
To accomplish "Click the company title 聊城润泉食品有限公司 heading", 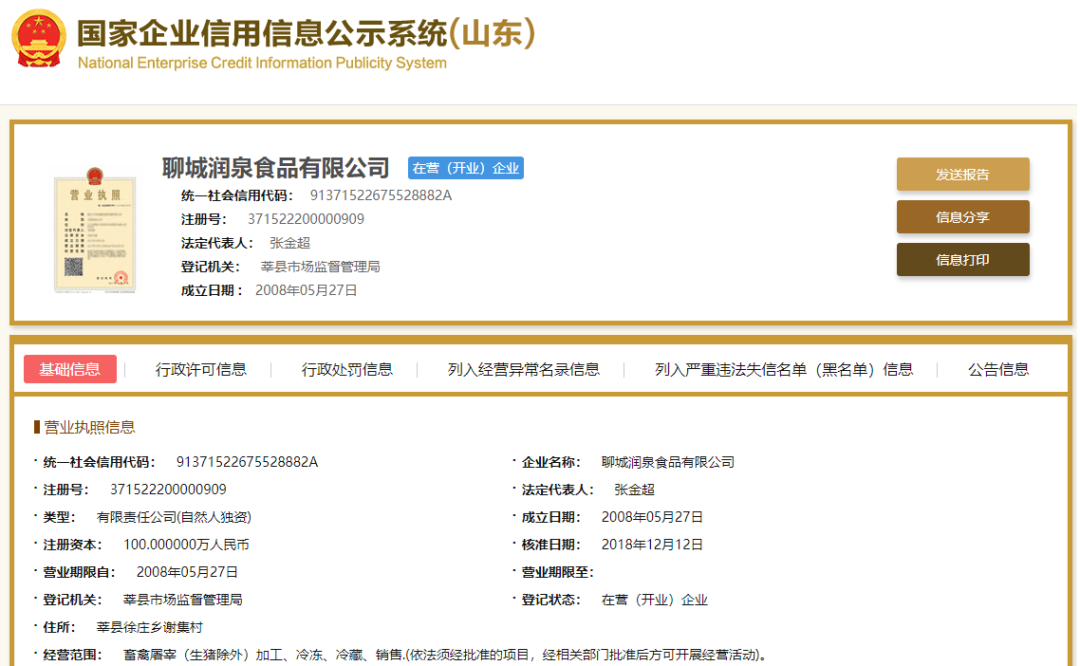I will tap(276, 167).
